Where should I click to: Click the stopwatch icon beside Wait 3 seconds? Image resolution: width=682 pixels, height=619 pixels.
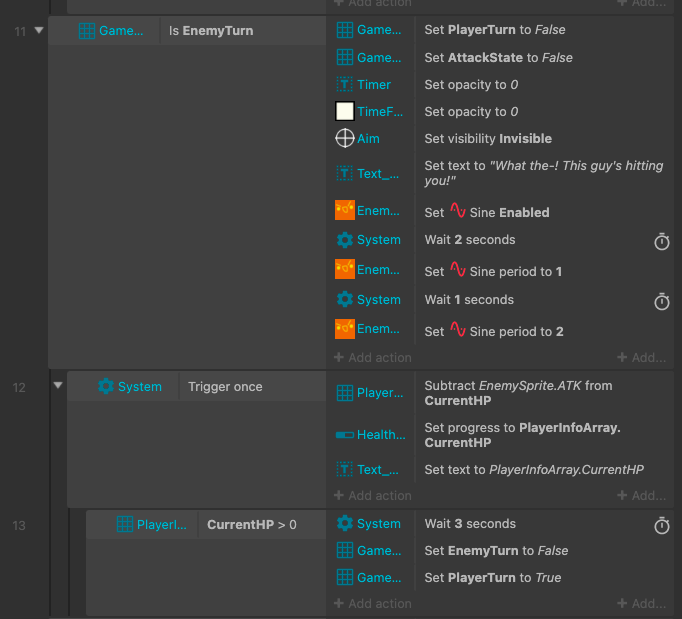(662, 525)
